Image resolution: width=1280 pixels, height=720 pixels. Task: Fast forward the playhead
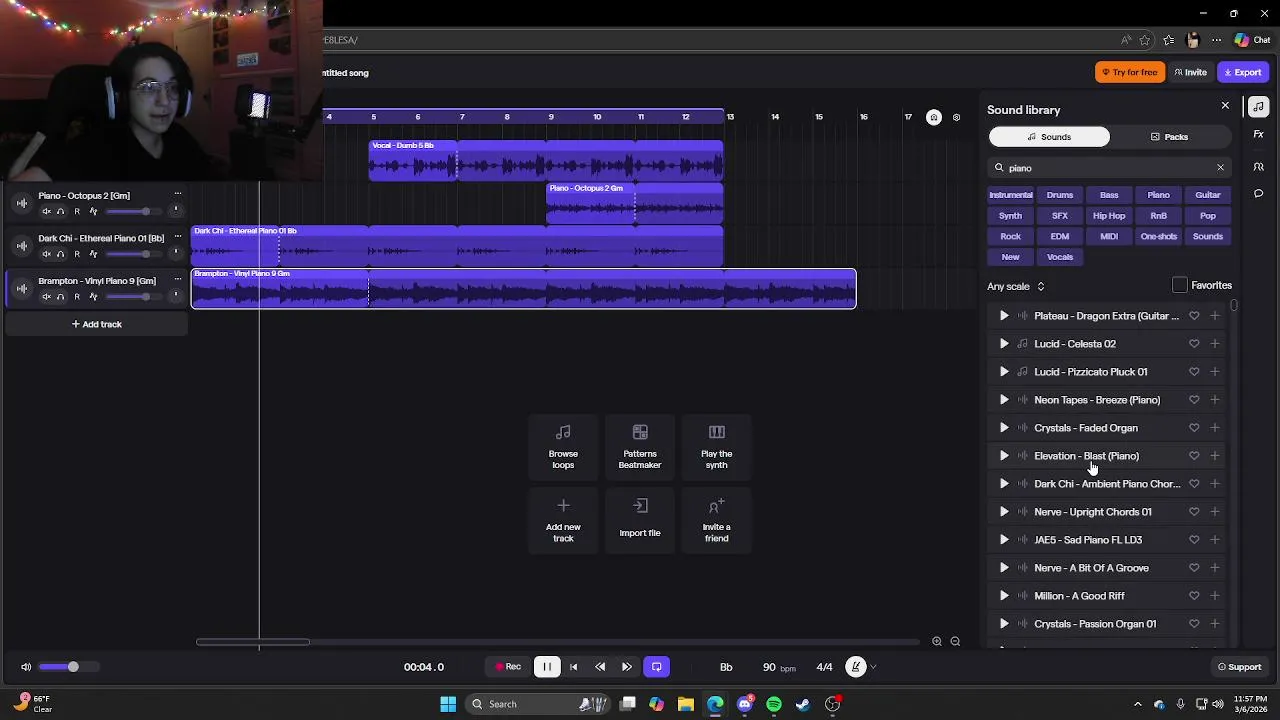click(627, 667)
